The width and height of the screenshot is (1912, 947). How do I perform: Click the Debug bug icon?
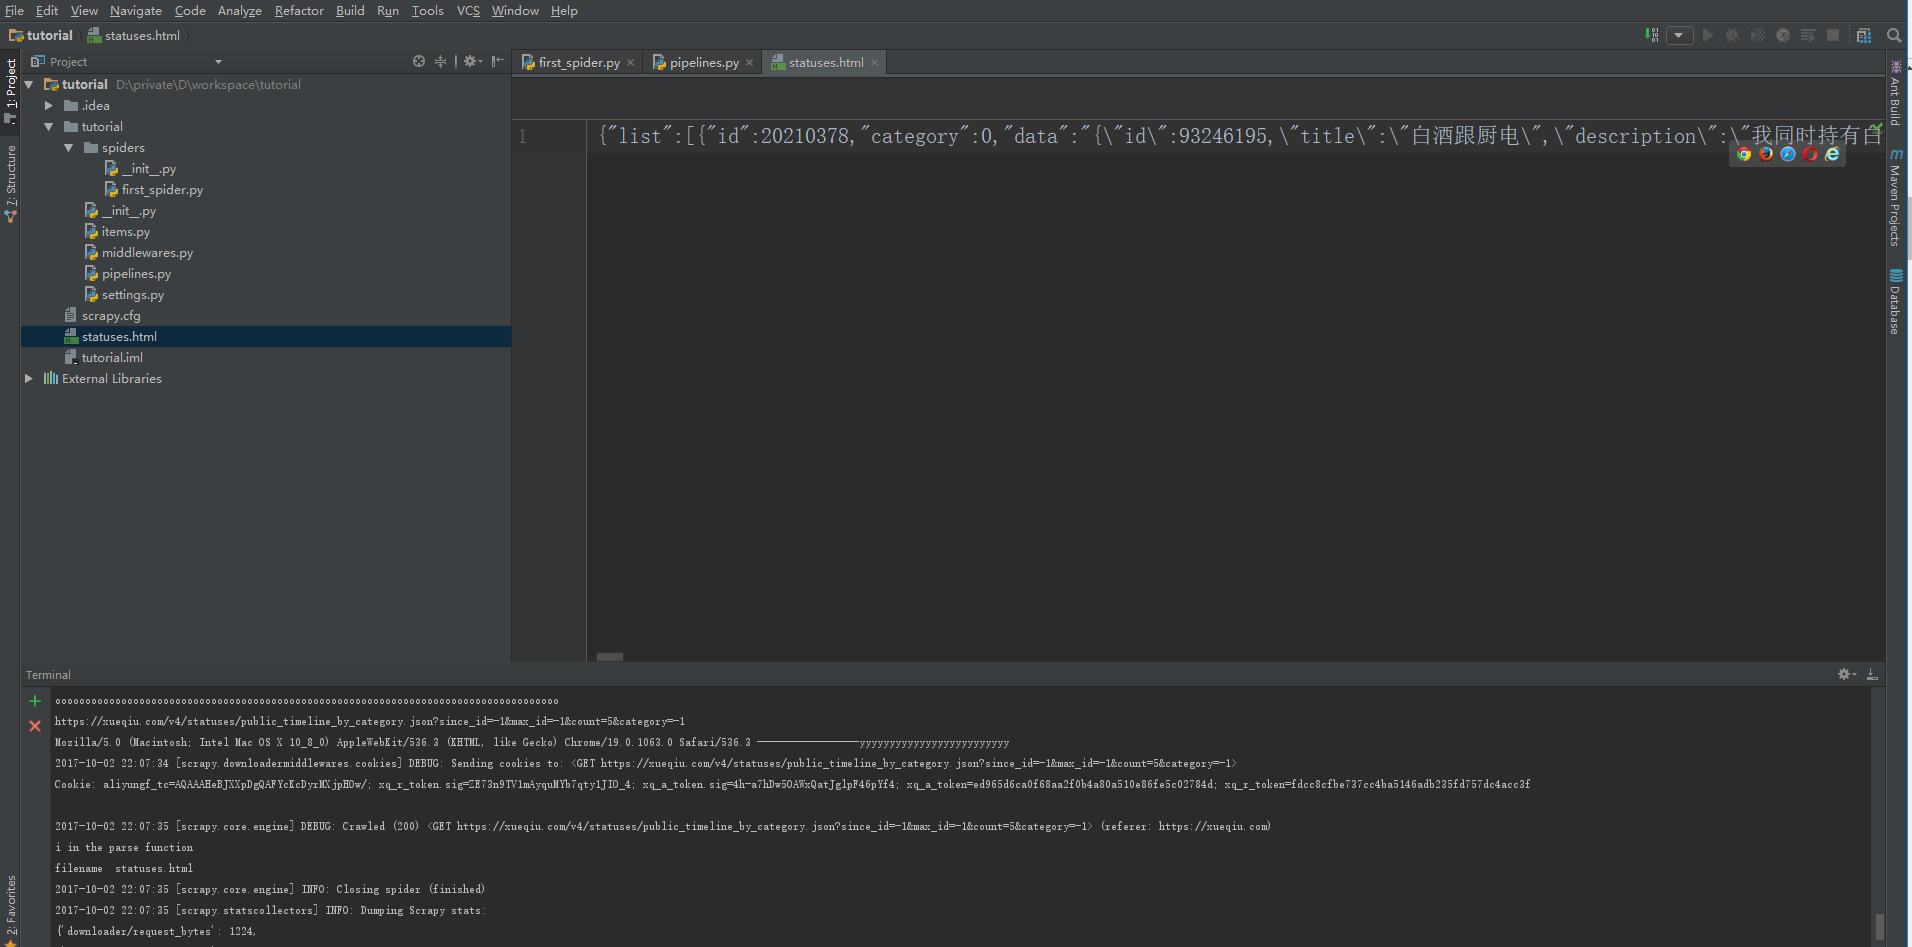click(x=1733, y=35)
